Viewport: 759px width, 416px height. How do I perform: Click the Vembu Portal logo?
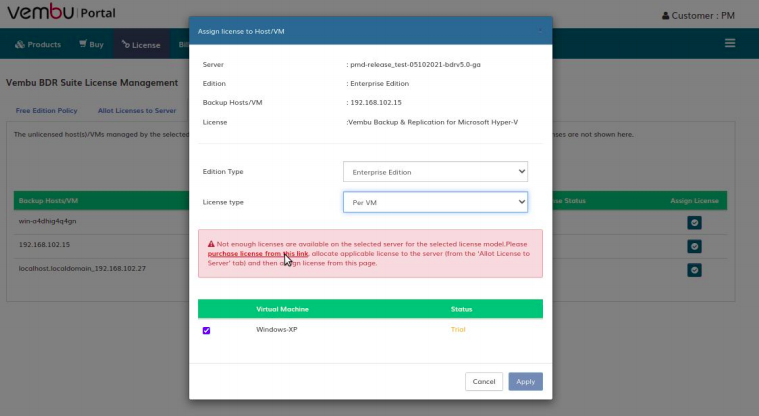tap(61, 12)
